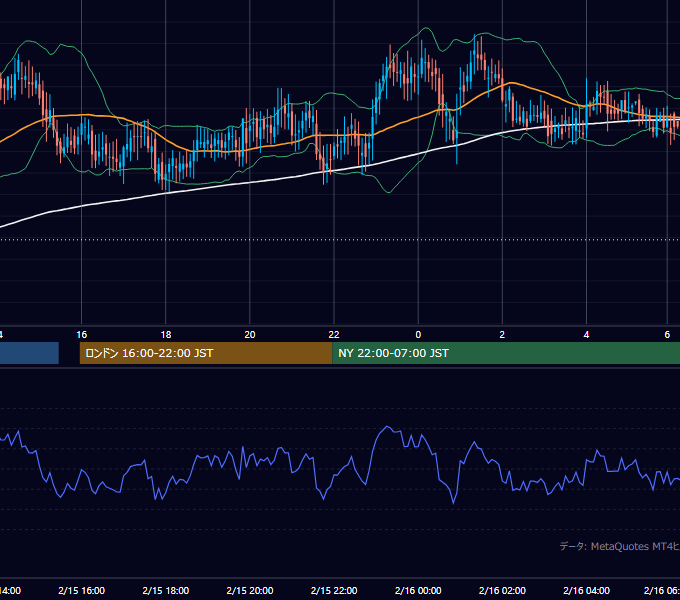The height and width of the screenshot is (600, 680).
Task: Click the 2/15 16:00 date label
Action: pyautogui.click(x=82, y=590)
